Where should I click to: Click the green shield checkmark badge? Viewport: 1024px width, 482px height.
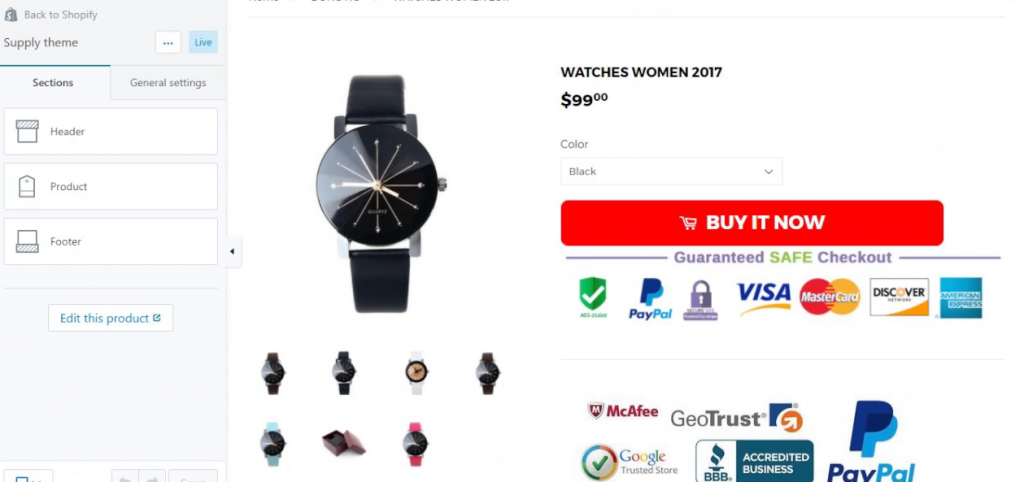[x=593, y=297]
